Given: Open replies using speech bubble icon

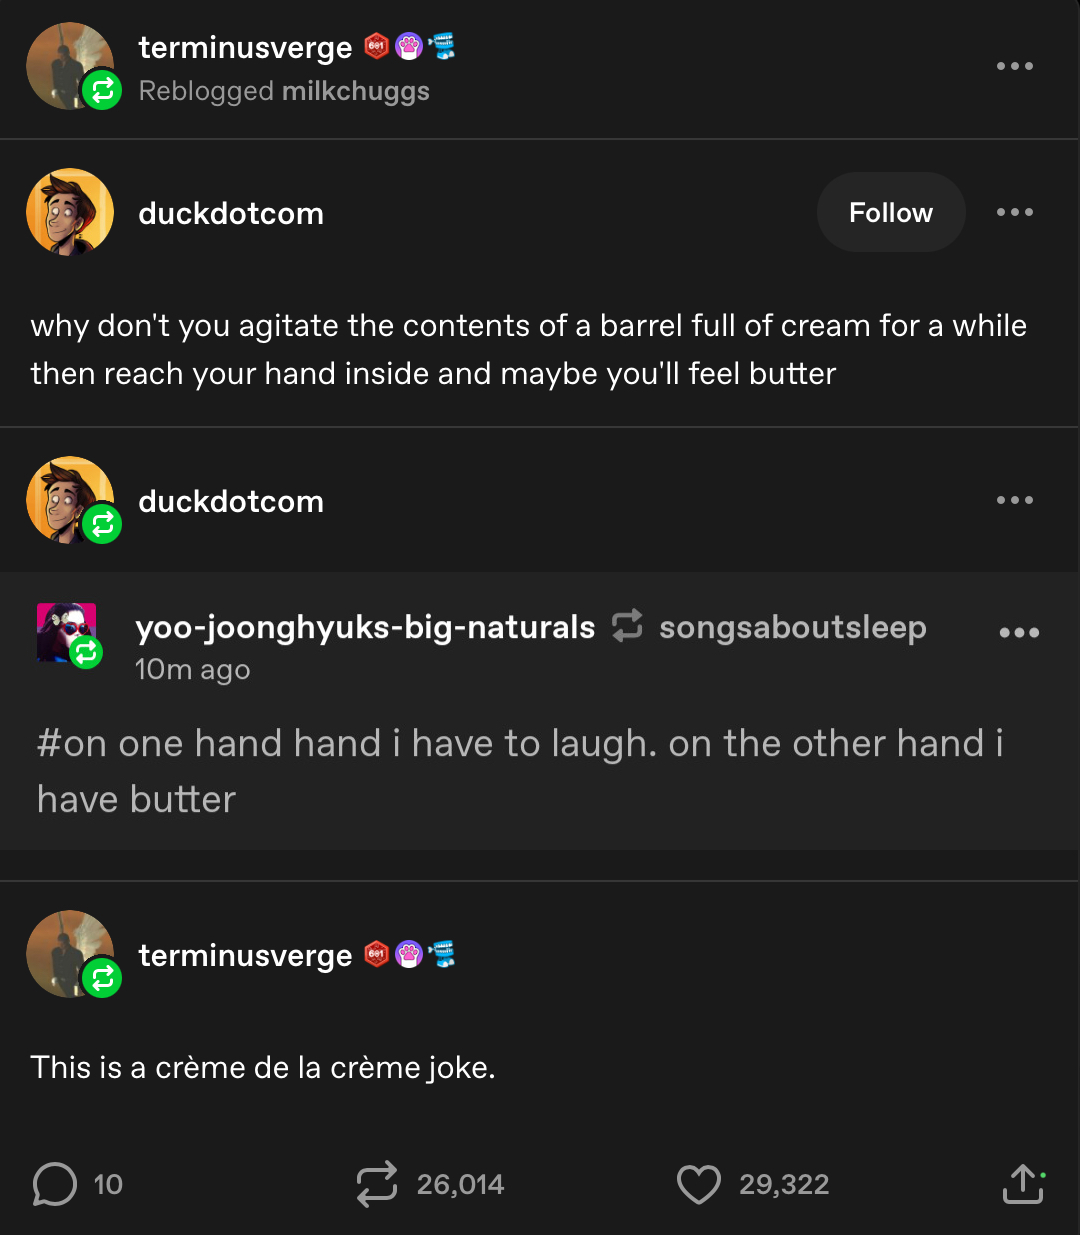Looking at the screenshot, I should (54, 1184).
